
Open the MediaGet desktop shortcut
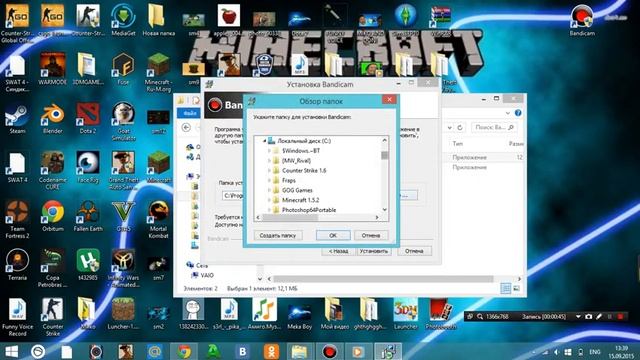123,20
